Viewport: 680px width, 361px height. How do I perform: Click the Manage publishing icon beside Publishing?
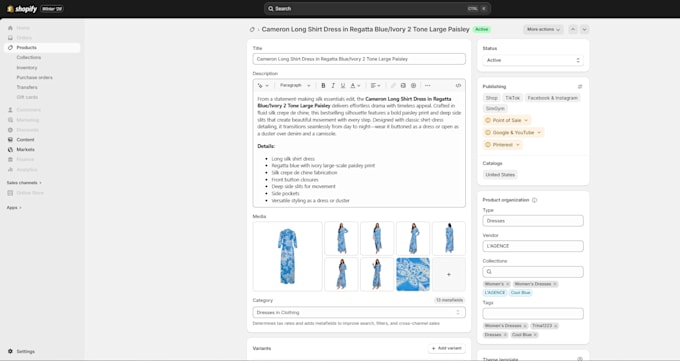[x=580, y=87]
